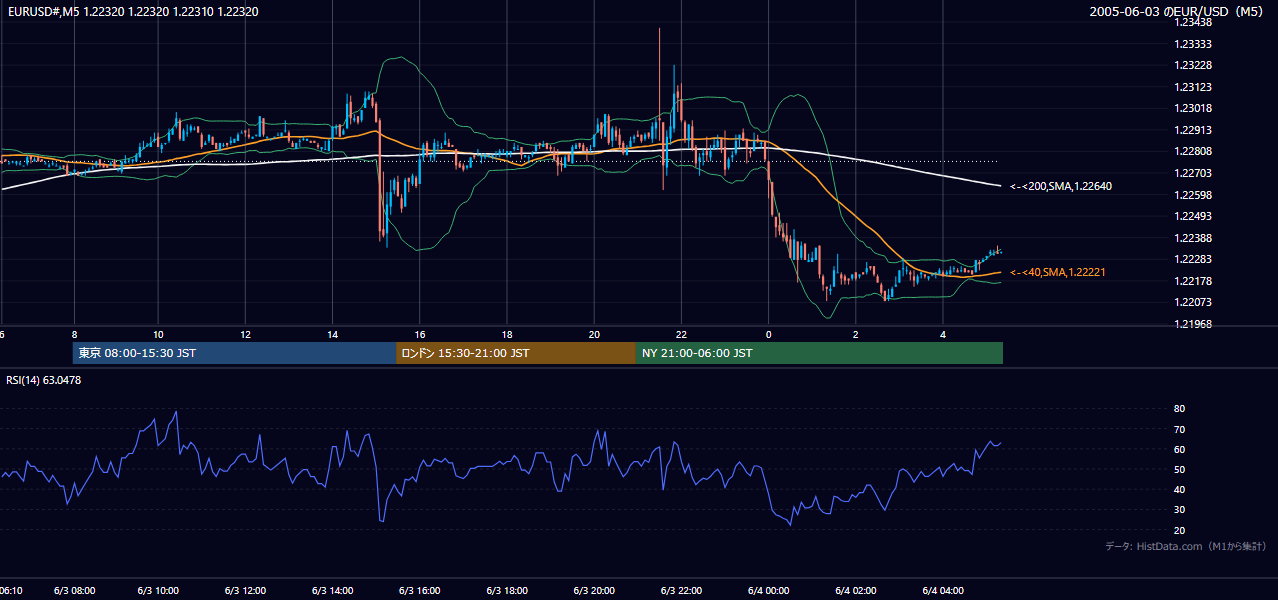Click the RSI axis level 60 label
This screenshot has height=600, width=1278.
click(1180, 449)
